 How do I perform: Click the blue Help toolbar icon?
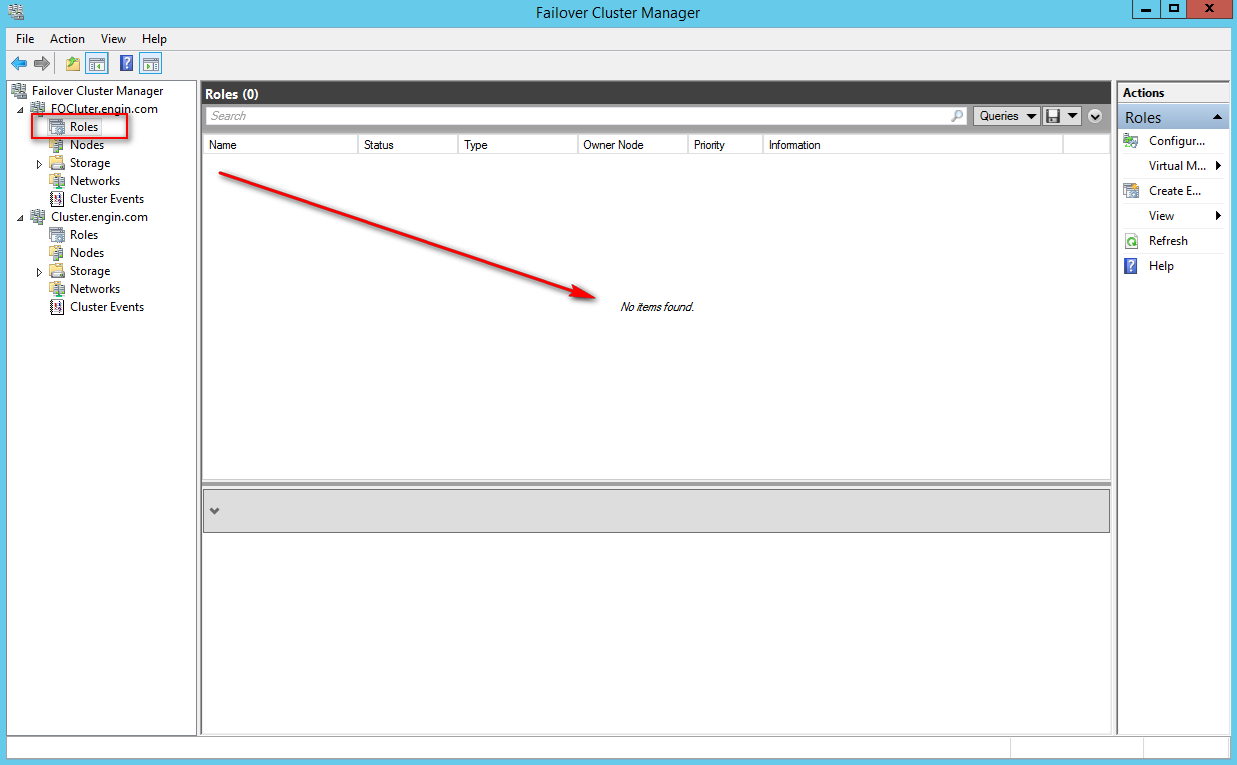127,64
